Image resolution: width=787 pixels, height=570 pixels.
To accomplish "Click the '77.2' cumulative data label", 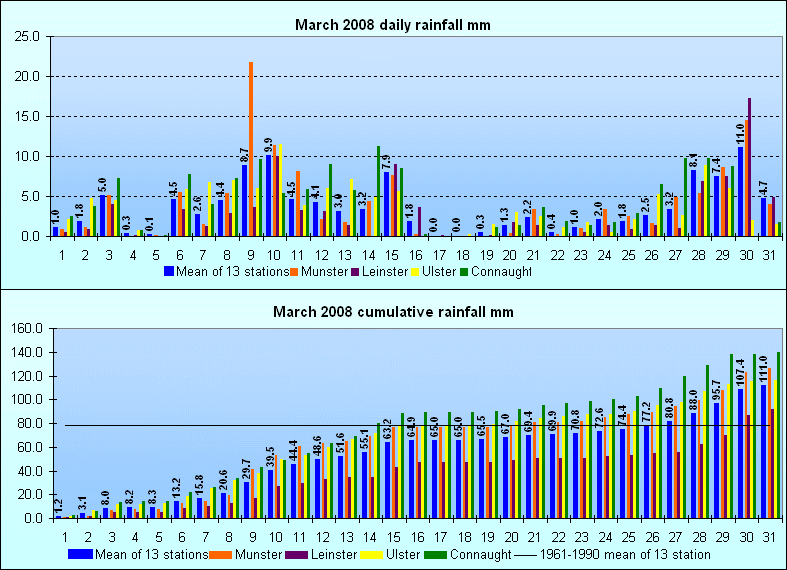I will pyautogui.click(x=646, y=413).
